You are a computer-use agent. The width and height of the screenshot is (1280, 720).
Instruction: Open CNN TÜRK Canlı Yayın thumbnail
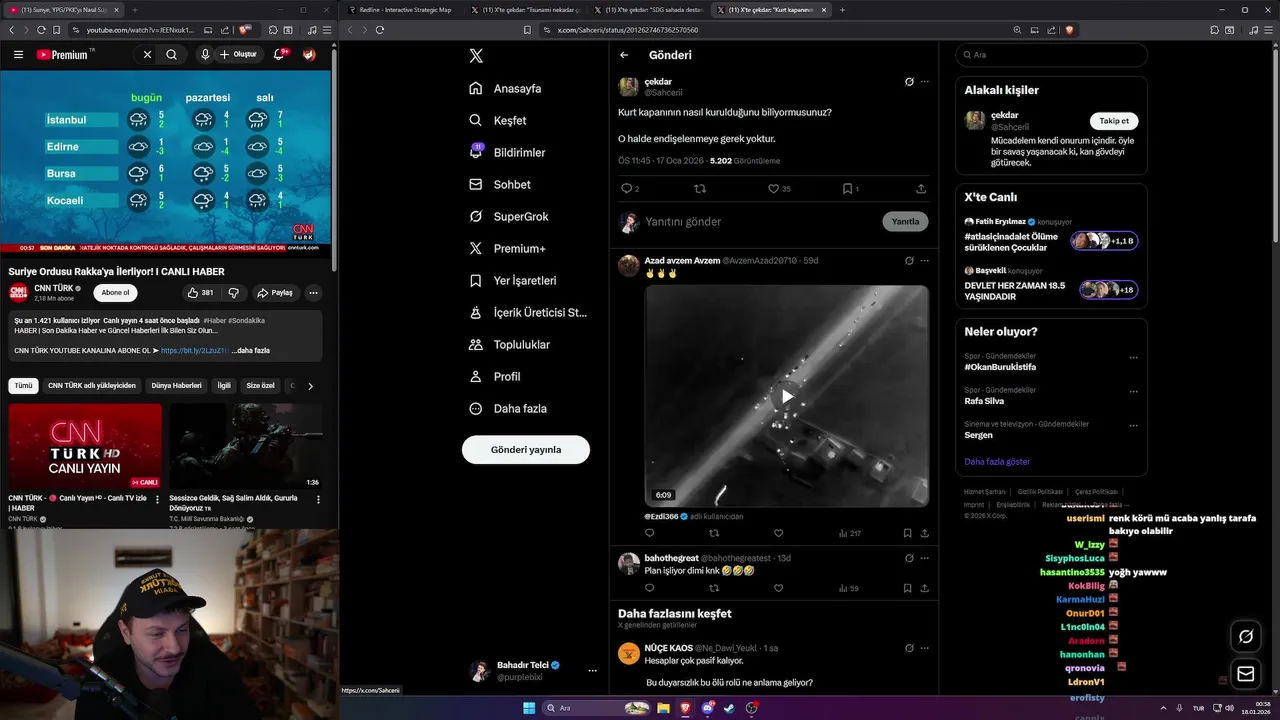[85, 446]
